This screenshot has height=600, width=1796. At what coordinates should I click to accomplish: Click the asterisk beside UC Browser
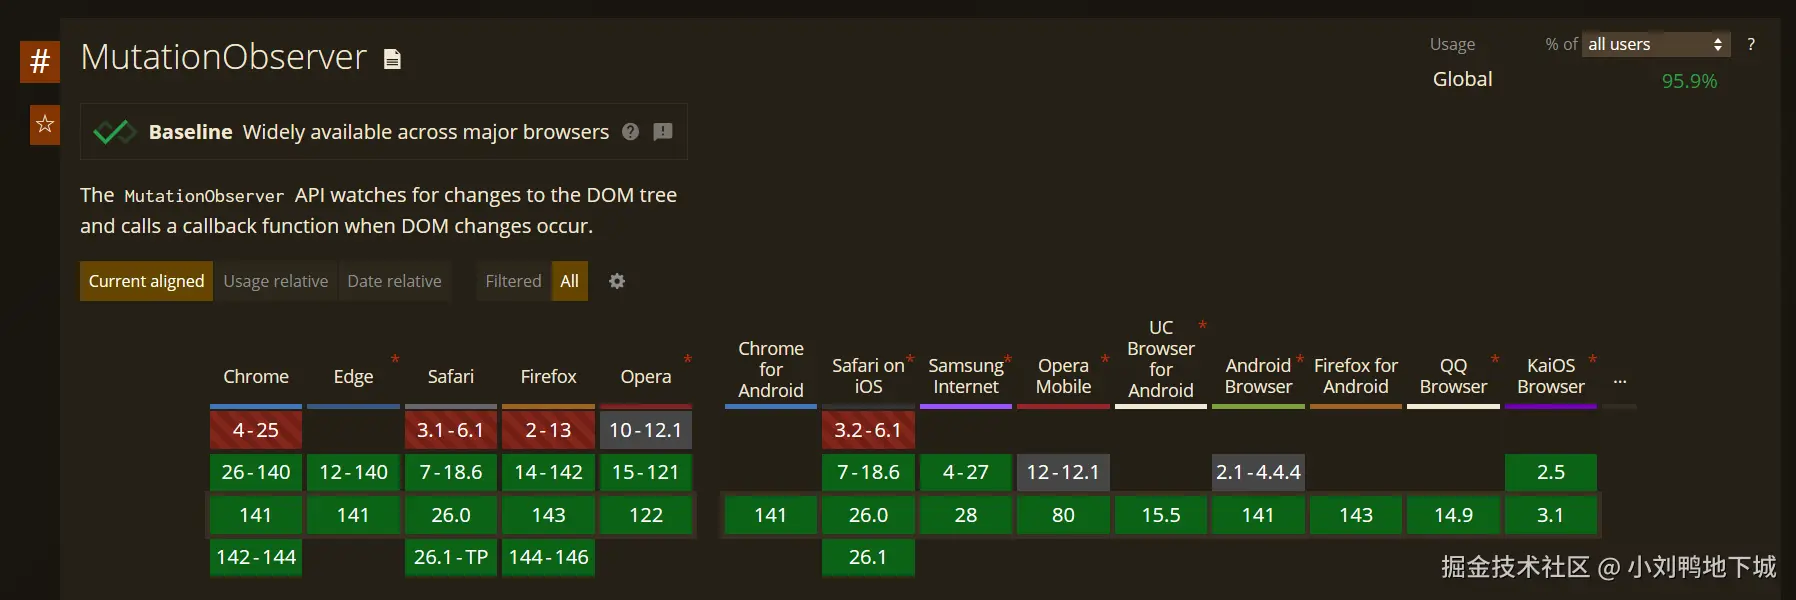pos(1203,325)
